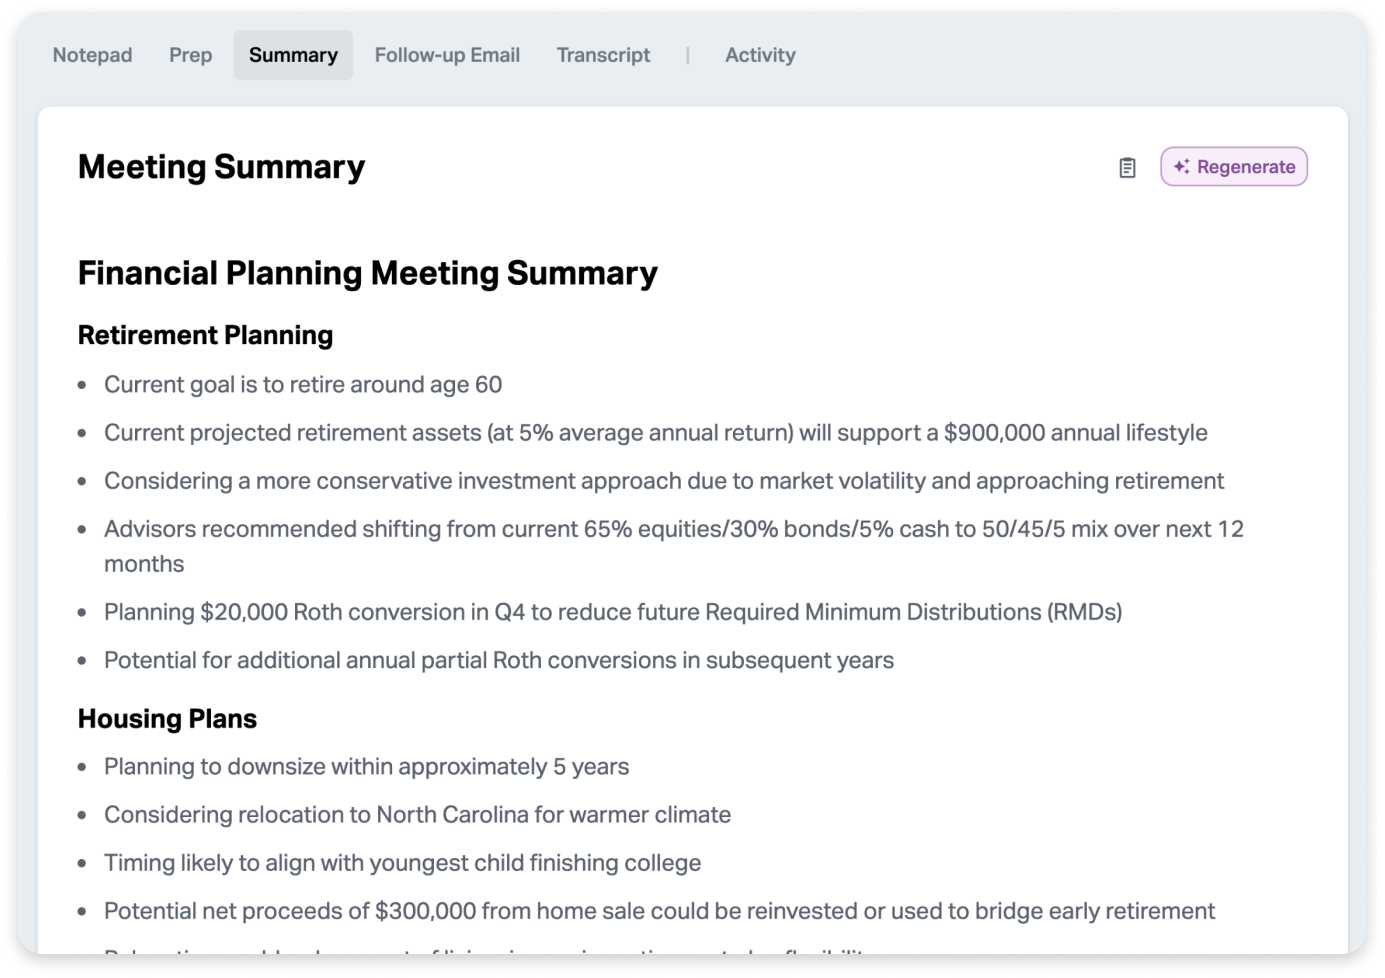Click the bullet about additional annual partial Roth conversions
The image size is (1385, 978).
click(499, 660)
